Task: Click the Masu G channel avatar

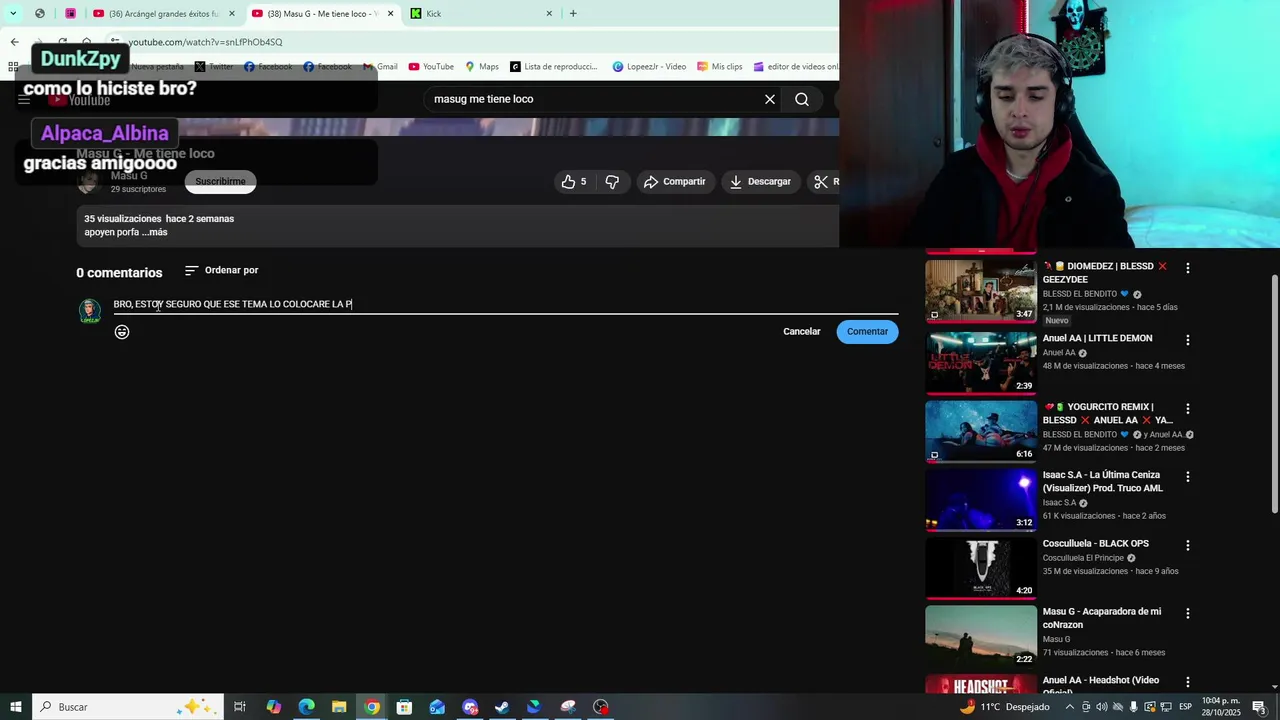Action: (x=89, y=182)
